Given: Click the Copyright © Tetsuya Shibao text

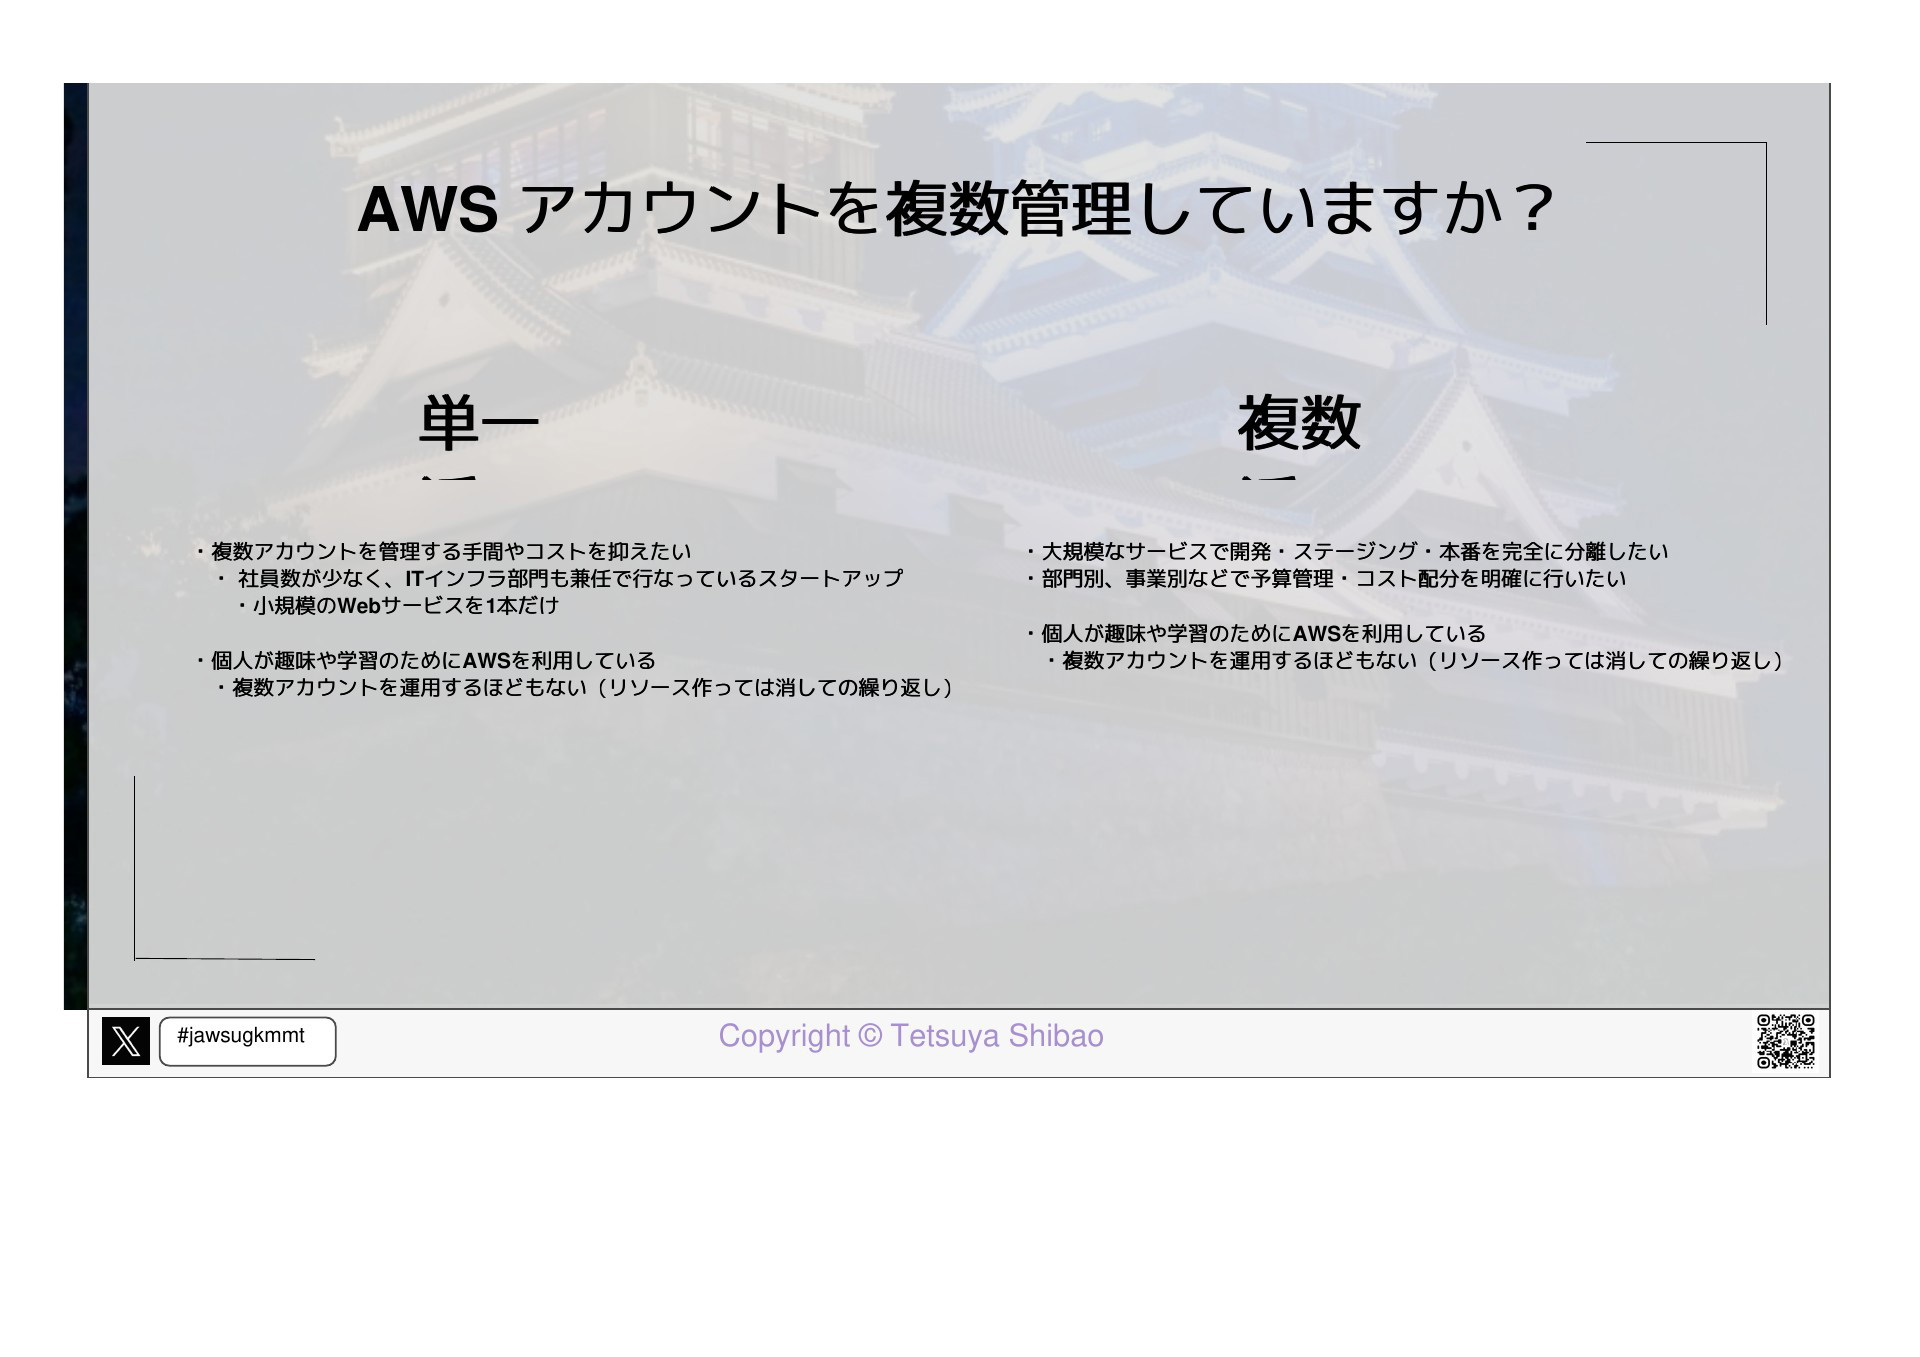Looking at the screenshot, I should point(911,1036).
